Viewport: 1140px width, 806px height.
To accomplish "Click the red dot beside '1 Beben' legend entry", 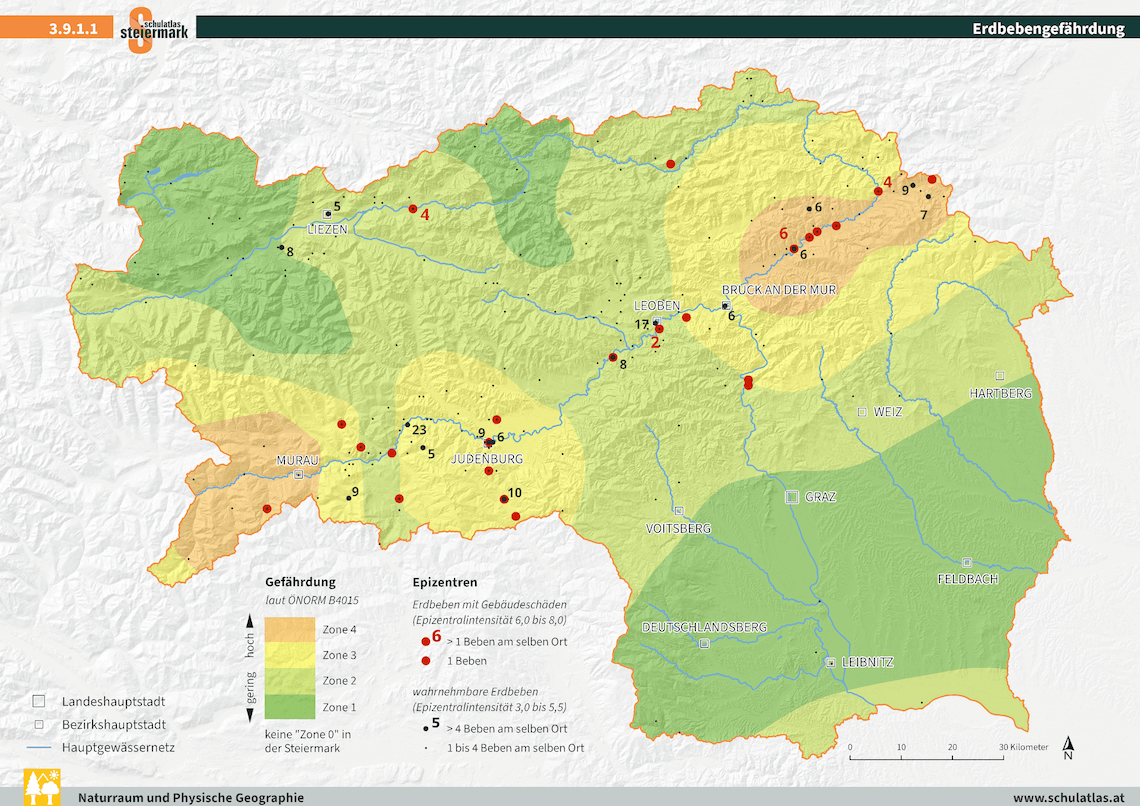I will click(425, 662).
